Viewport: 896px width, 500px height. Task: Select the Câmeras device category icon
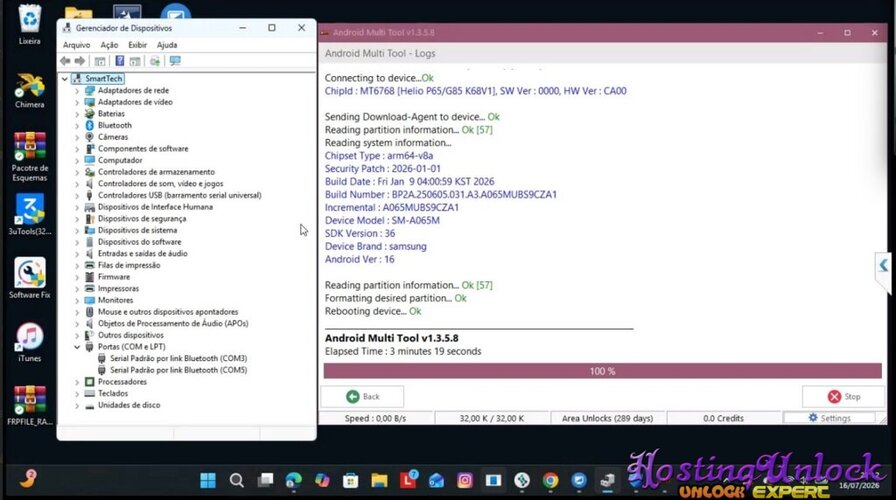(x=90, y=137)
